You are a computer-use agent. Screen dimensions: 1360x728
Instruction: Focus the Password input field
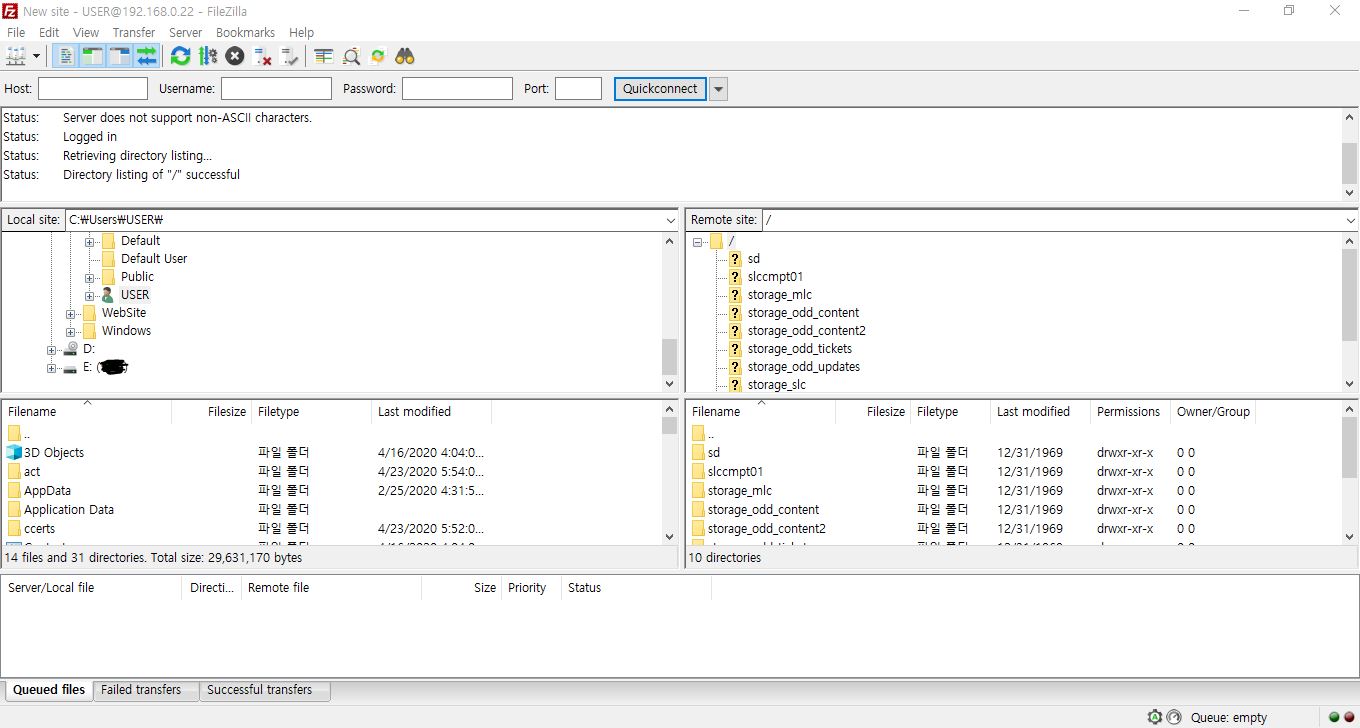457,89
